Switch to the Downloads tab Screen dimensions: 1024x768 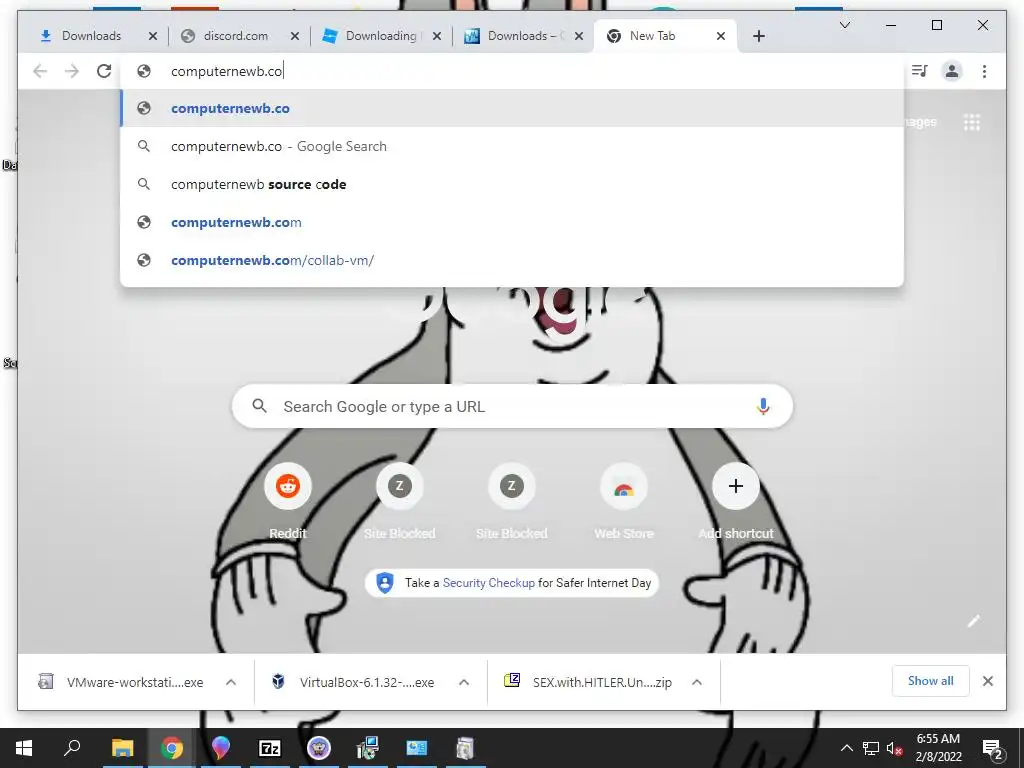[x=91, y=36]
